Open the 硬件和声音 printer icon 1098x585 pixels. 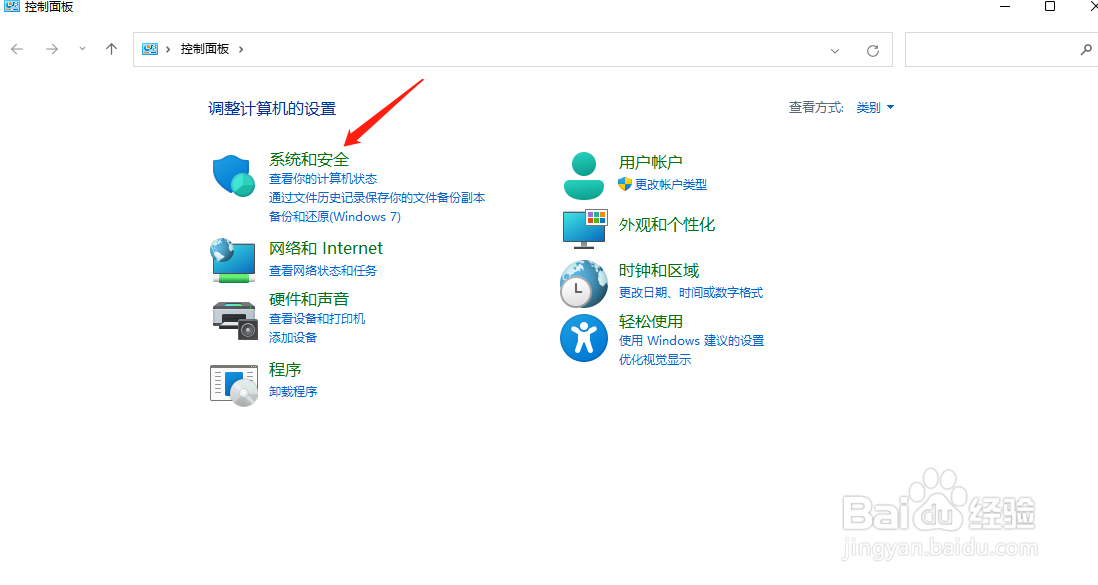(x=235, y=320)
